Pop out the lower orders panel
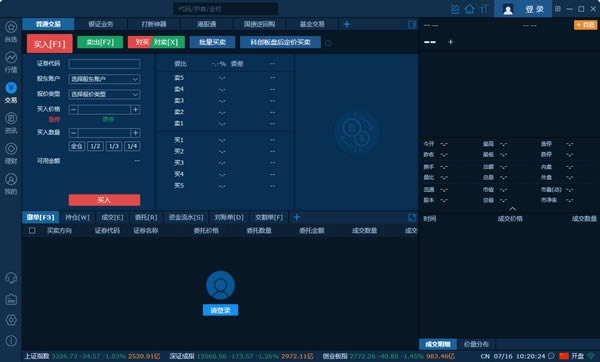 click(x=412, y=217)
